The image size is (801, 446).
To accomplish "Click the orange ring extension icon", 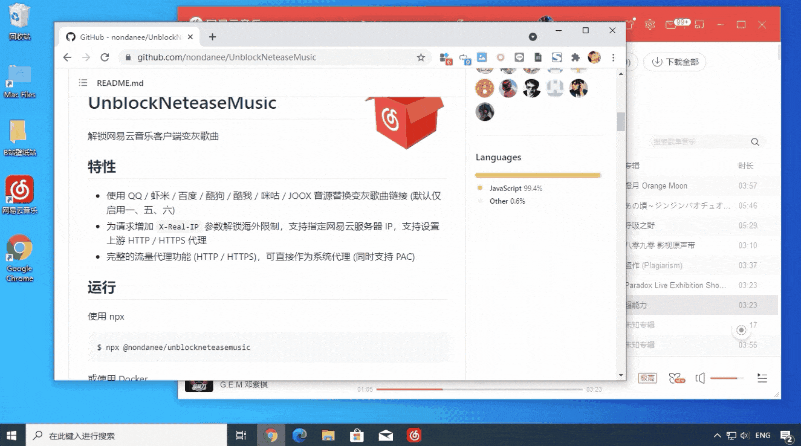I will (x=501, y=57).
